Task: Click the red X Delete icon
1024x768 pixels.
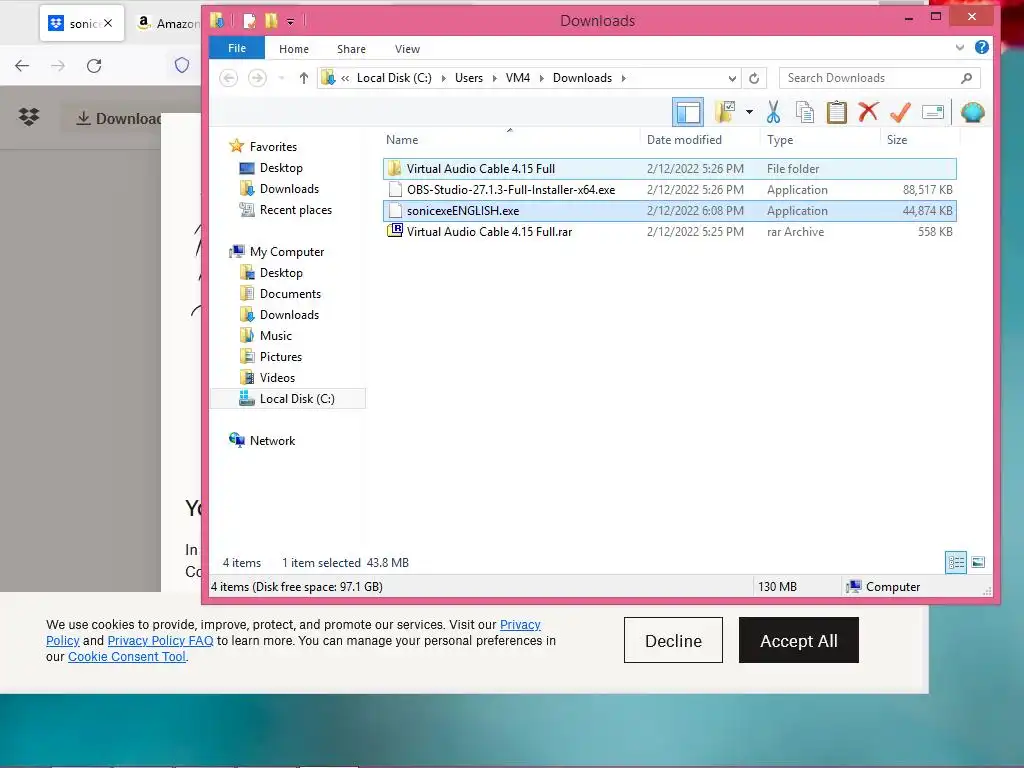Action: pos(868,112)
